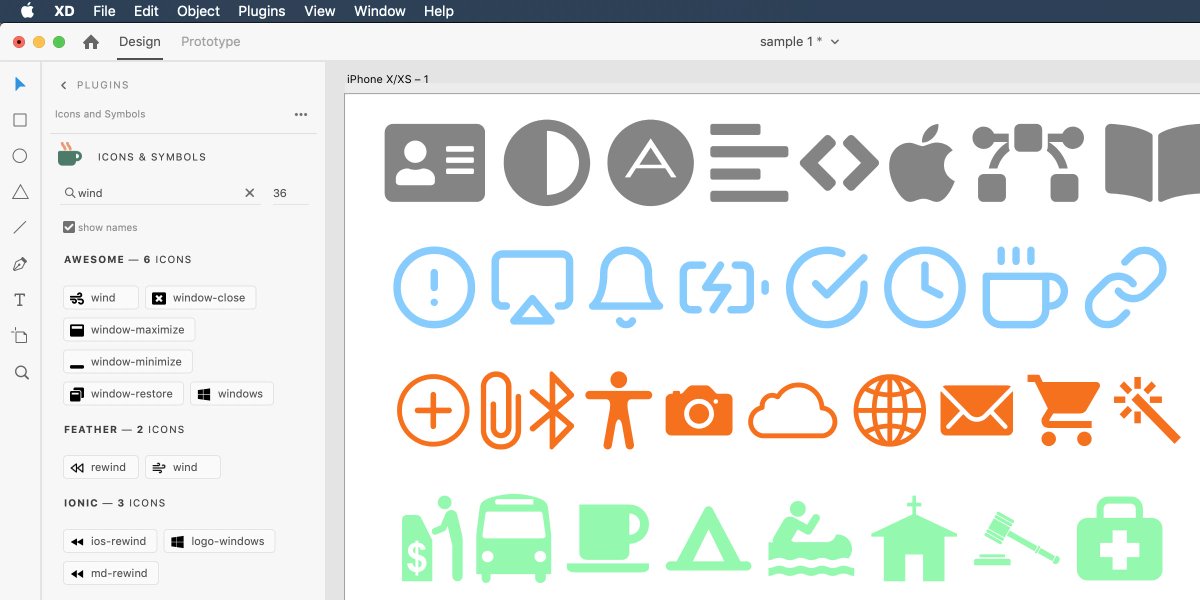The image size is (1200, 600).
Task: Insert the window-maximize icon from Awesome
Action: coord(128,329)
